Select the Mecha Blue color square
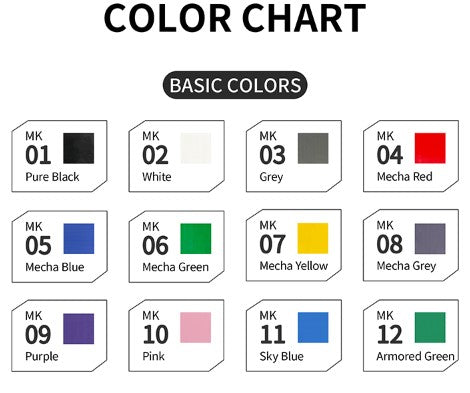 point(79,239)
